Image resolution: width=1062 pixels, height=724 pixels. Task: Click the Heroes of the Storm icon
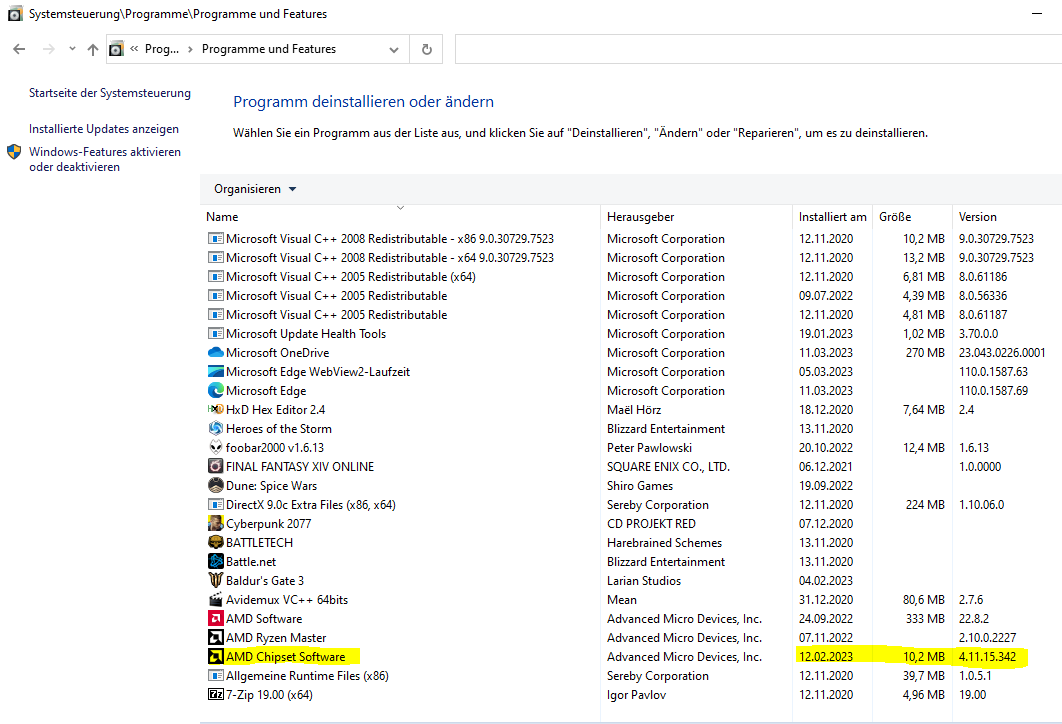(215, 429)
